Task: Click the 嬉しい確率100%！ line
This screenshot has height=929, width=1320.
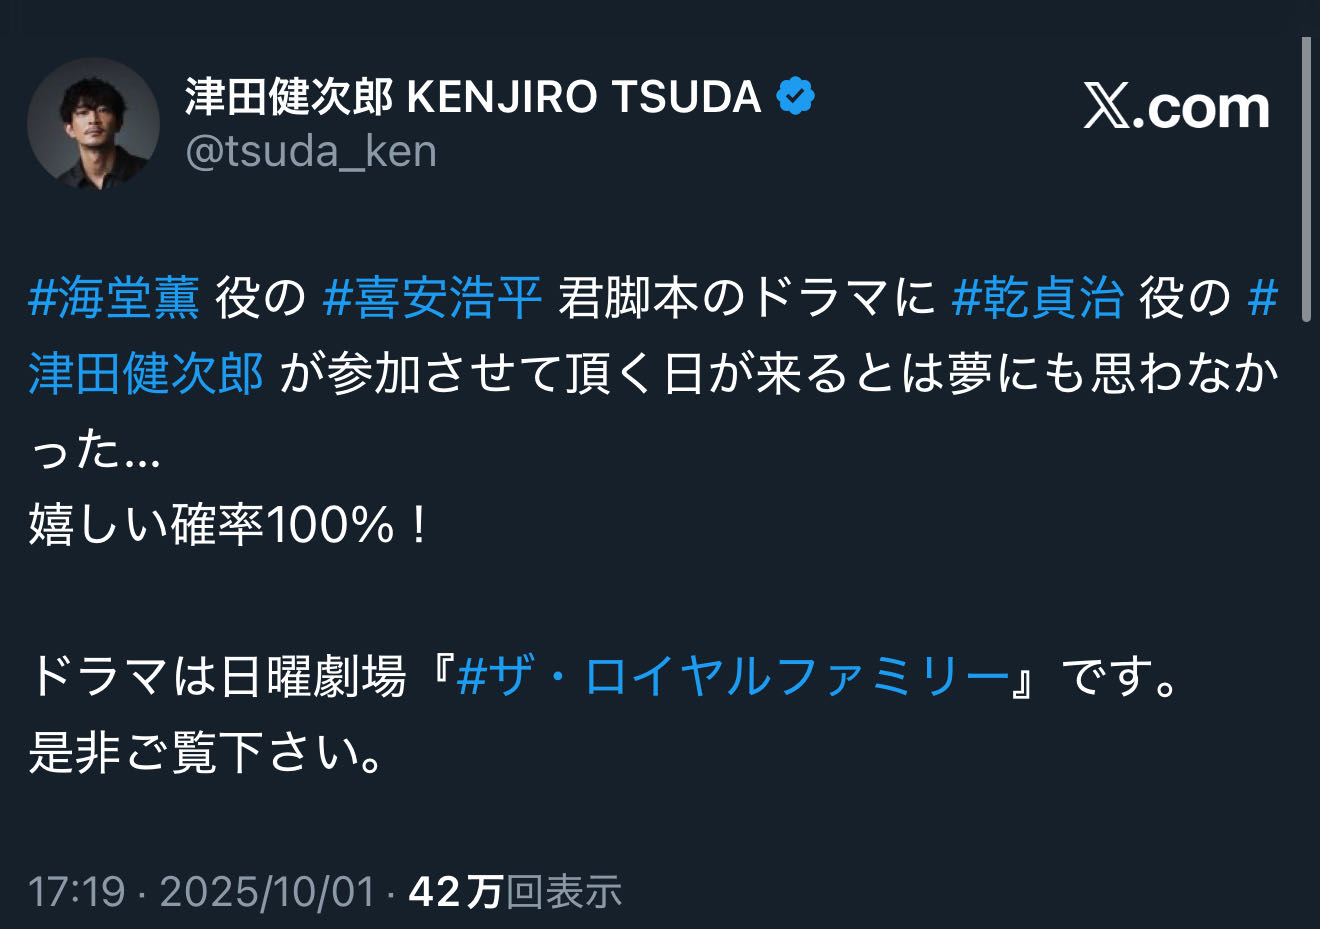Action: click(x=230, y=525)
